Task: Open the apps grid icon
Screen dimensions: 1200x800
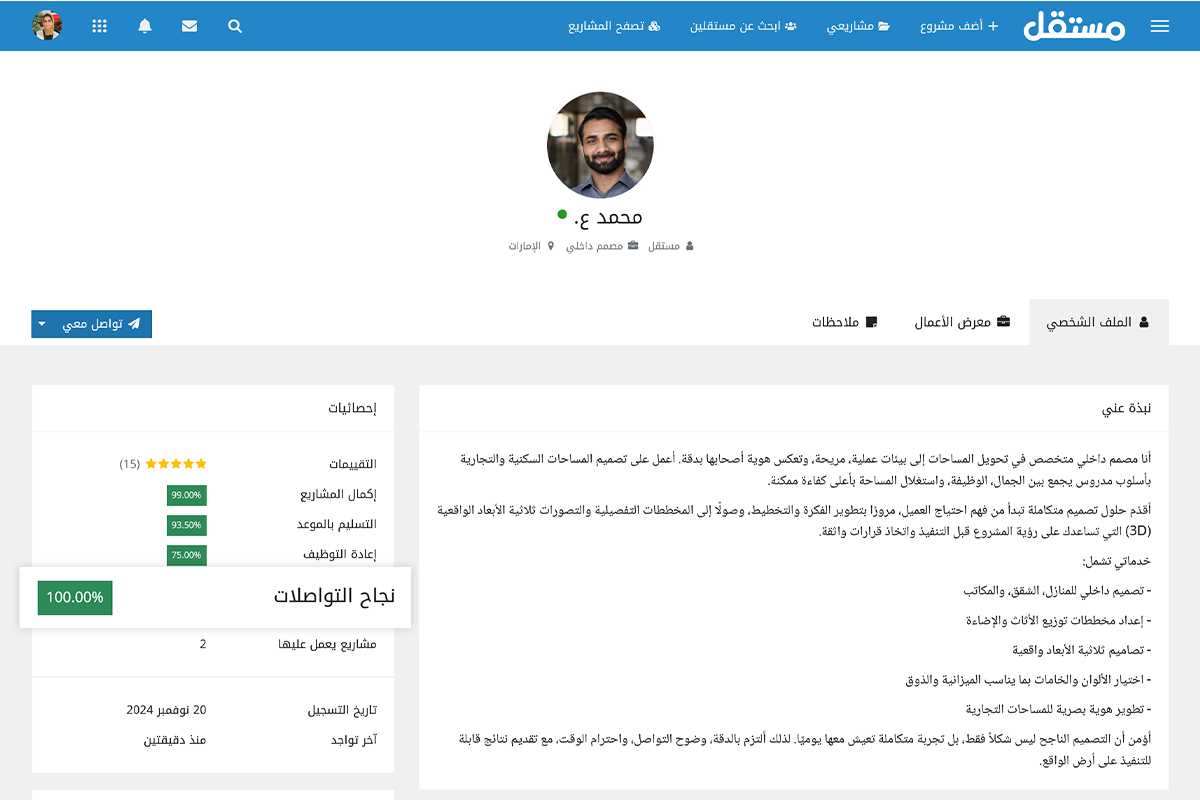Action: [99, 26]
